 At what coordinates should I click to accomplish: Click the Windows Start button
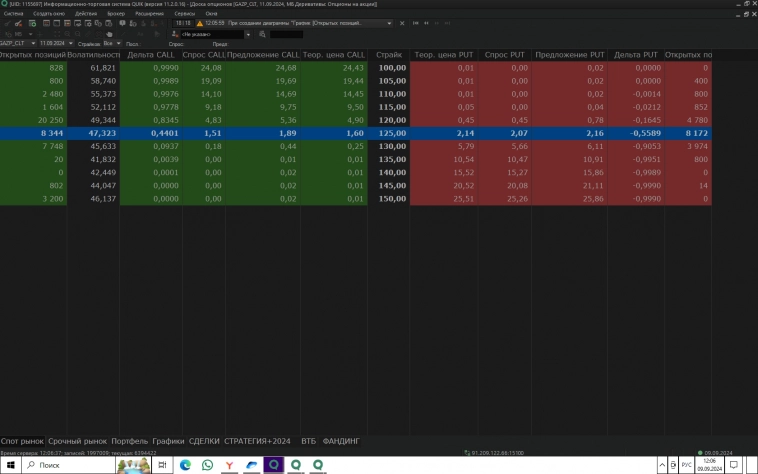pyautogui.click(x=8, y=465)
